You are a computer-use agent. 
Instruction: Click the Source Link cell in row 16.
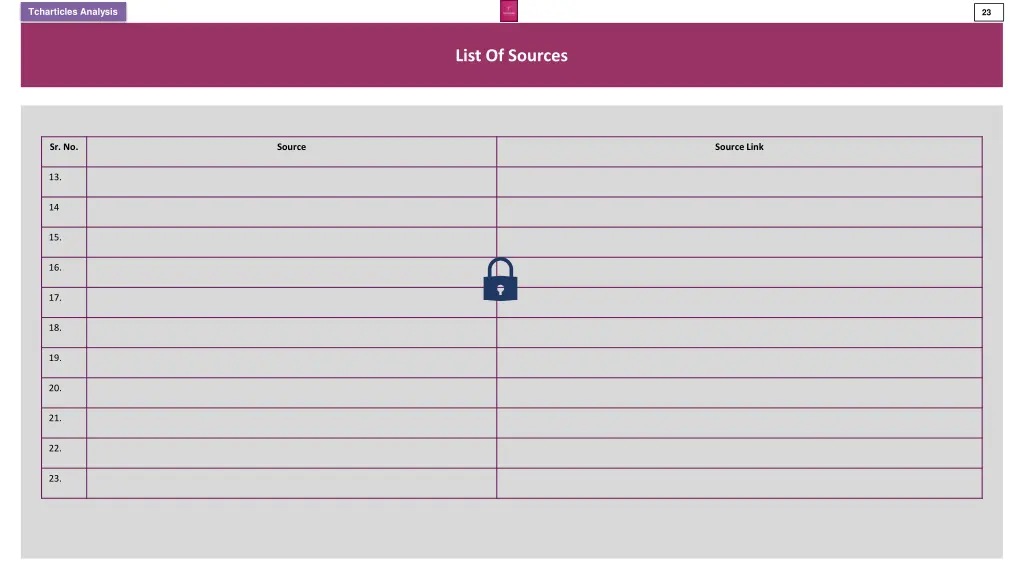tap(739, 272)
